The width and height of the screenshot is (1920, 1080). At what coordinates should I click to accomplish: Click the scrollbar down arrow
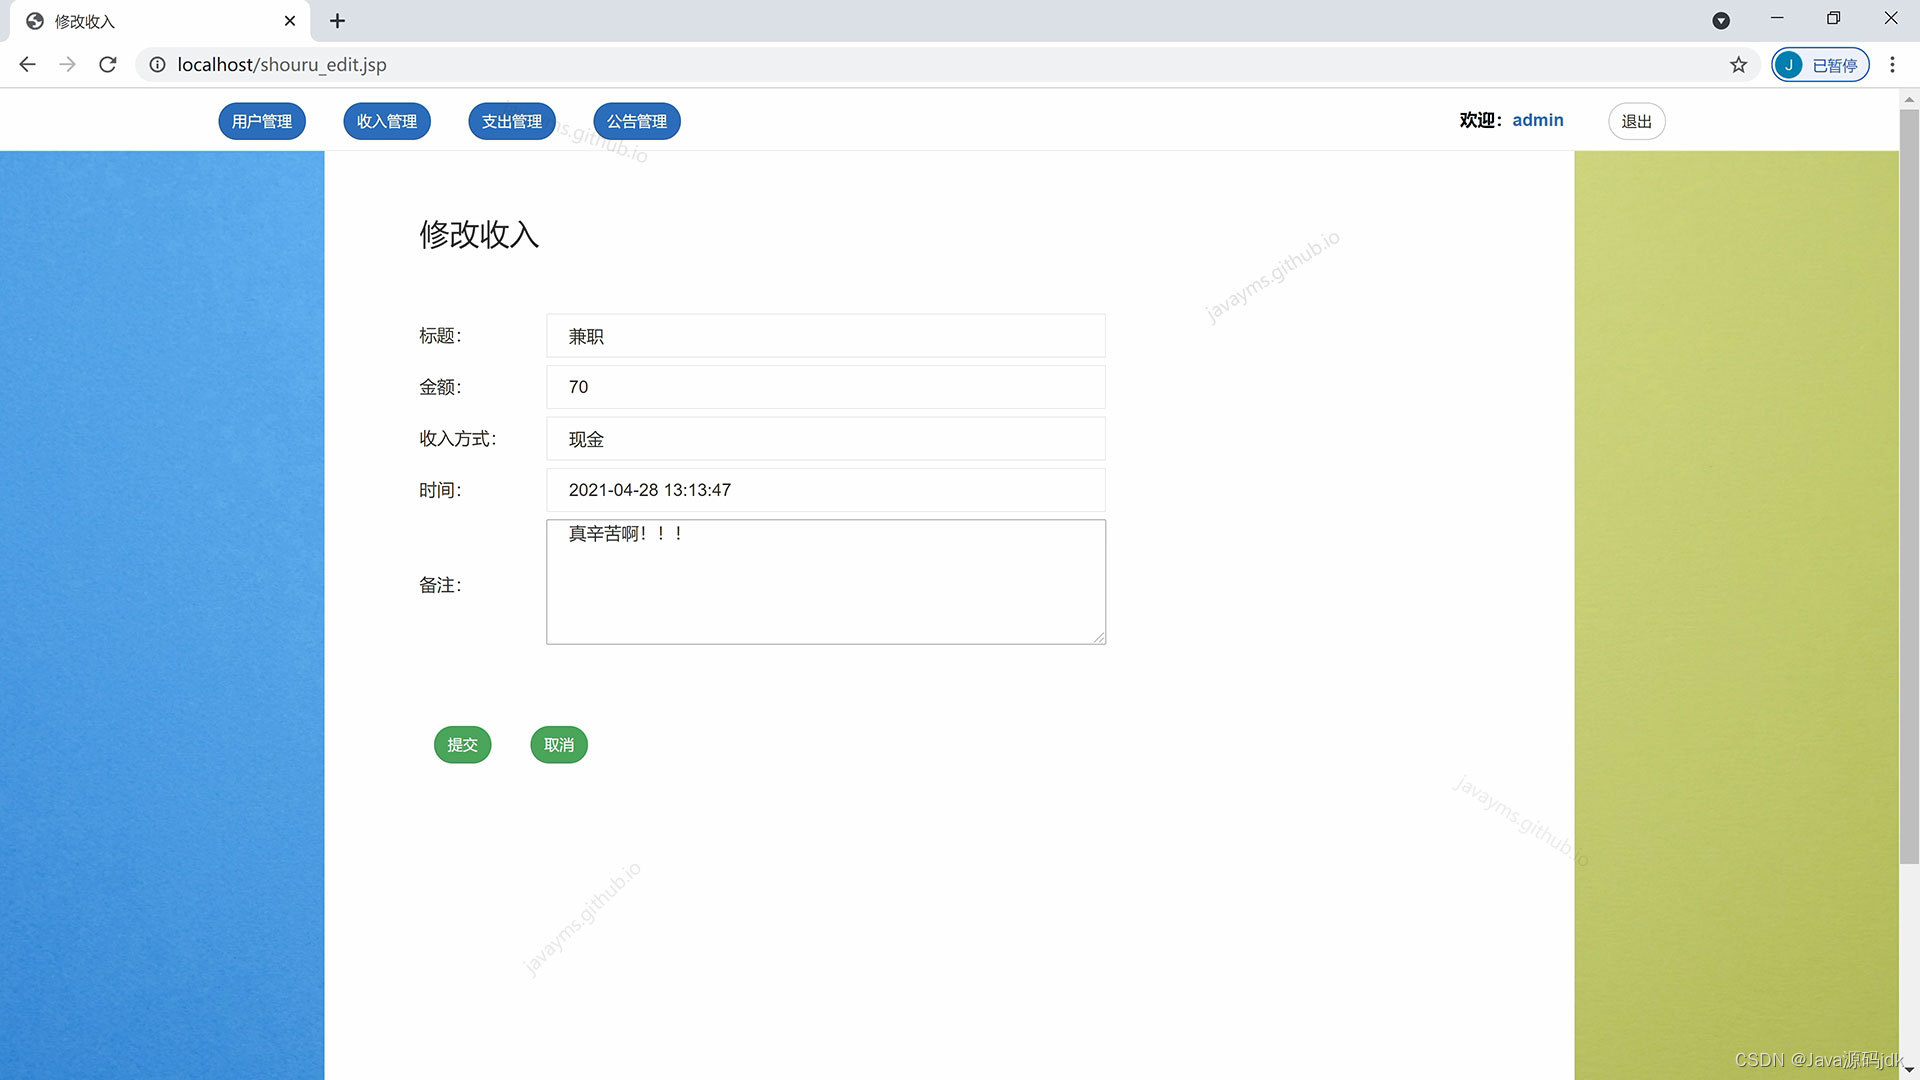point(1909,1070)
